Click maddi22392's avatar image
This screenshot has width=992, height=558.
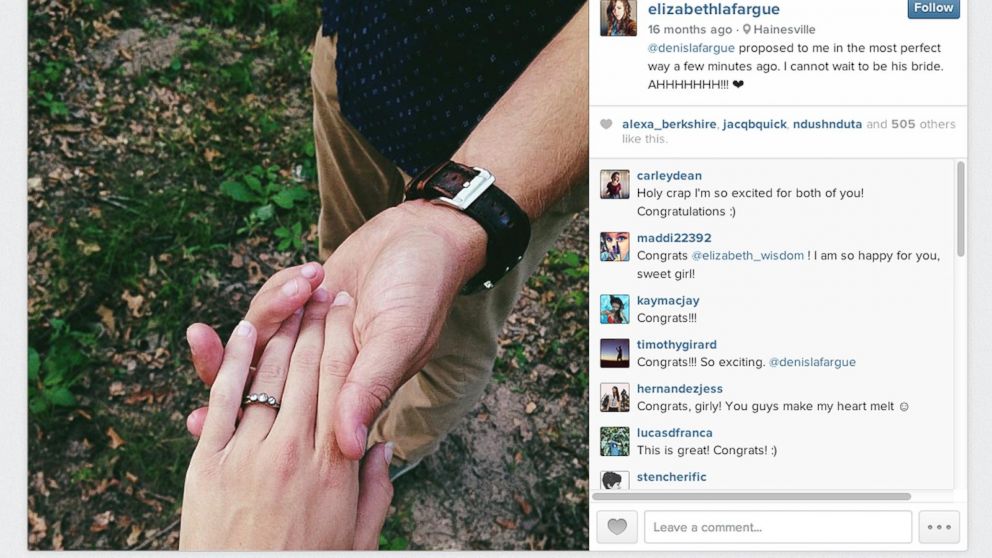click(614, 247)
